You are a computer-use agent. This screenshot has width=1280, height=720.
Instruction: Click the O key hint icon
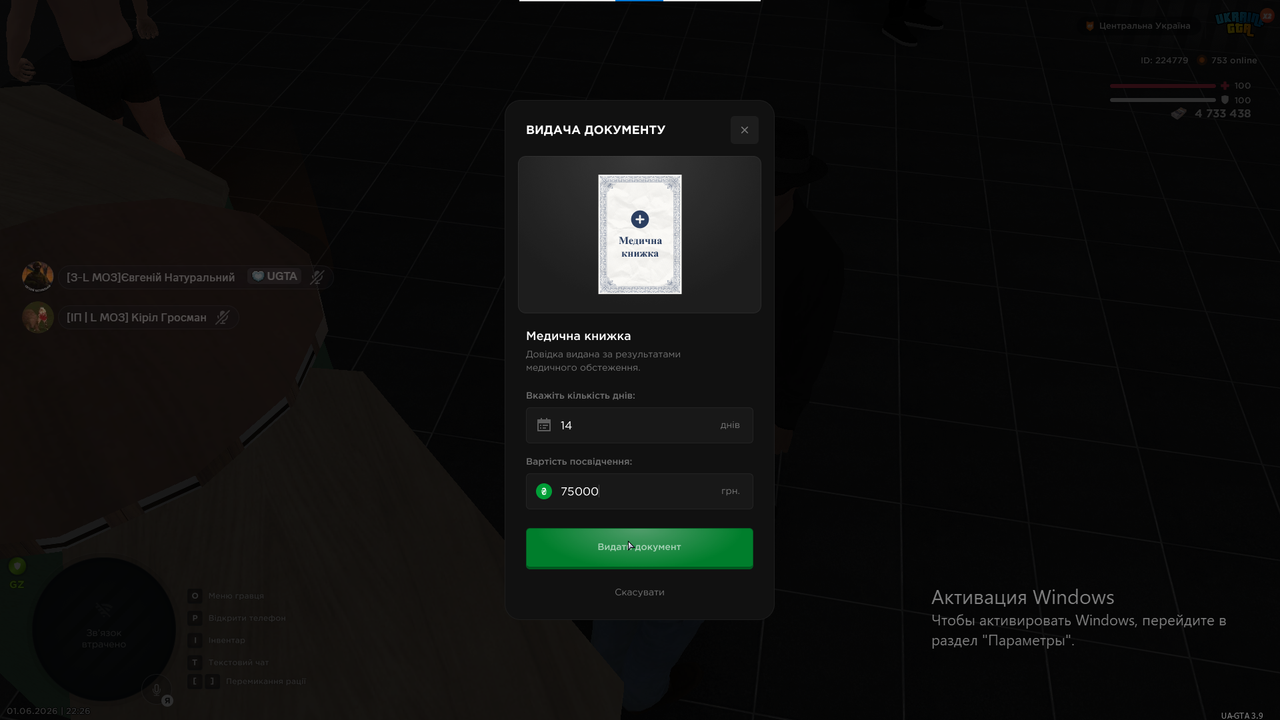click(195, 596)
